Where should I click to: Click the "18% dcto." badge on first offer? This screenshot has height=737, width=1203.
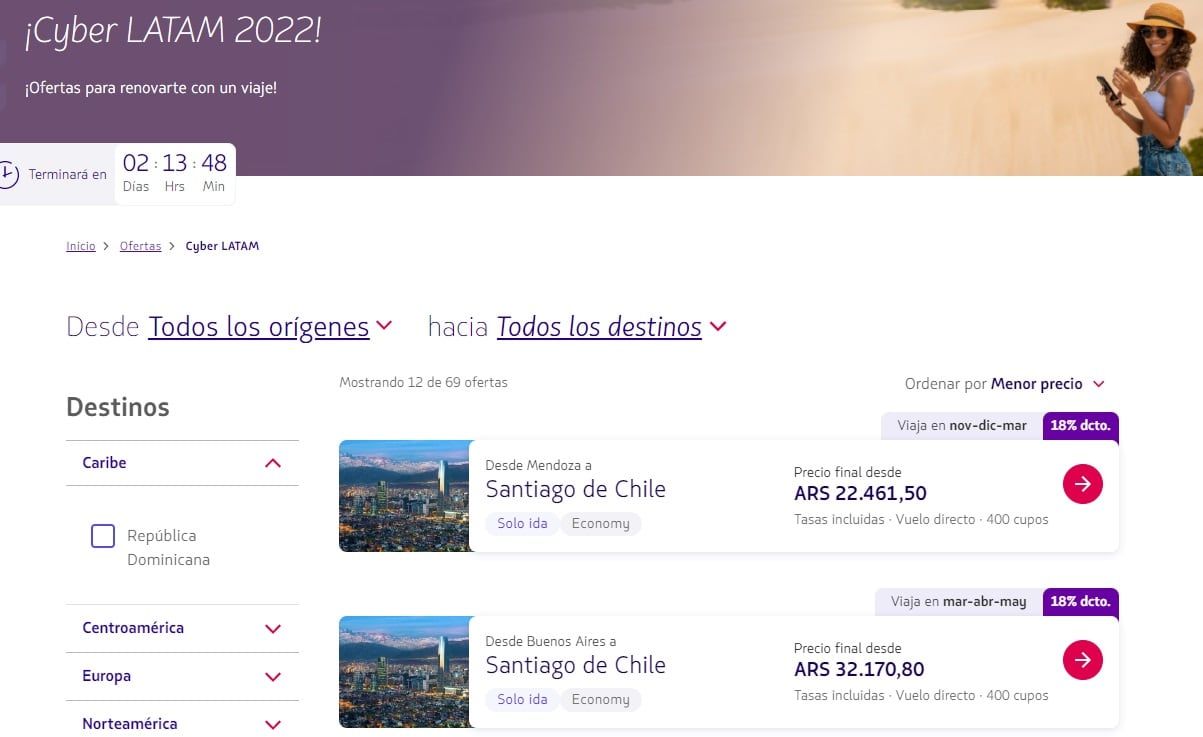coord(1080,424)
